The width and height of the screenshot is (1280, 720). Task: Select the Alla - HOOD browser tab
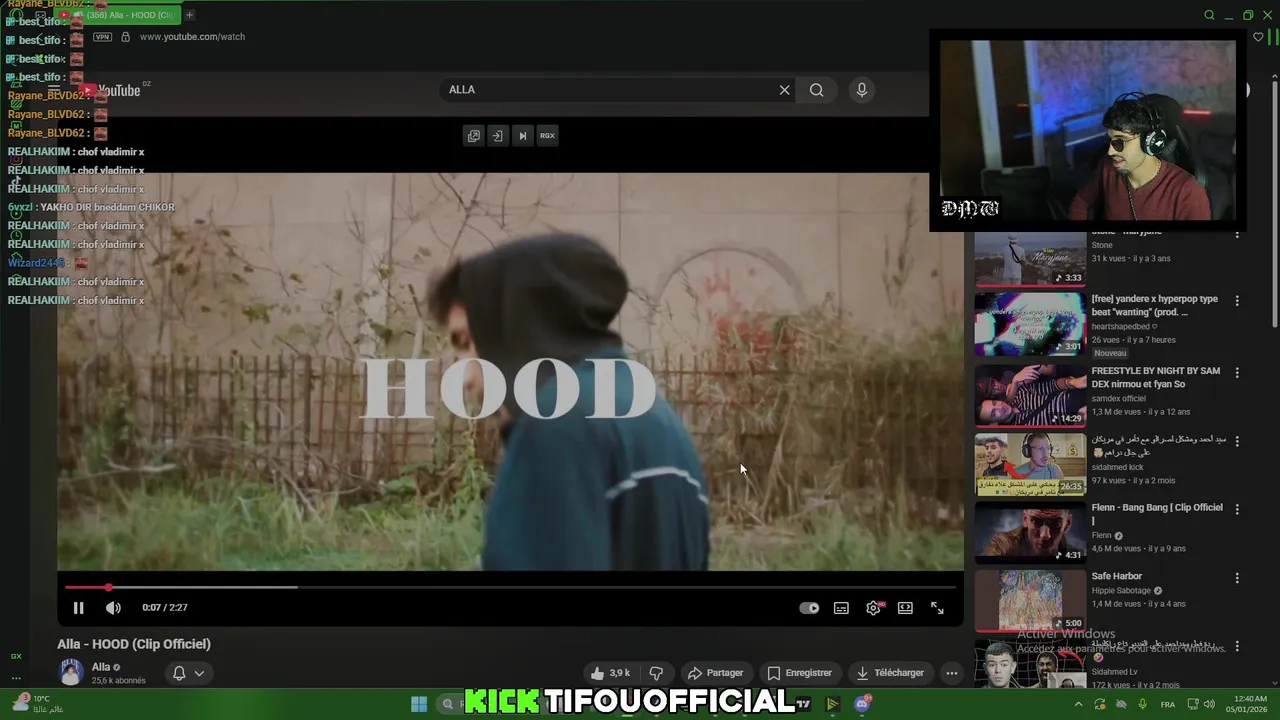[118, 15]
